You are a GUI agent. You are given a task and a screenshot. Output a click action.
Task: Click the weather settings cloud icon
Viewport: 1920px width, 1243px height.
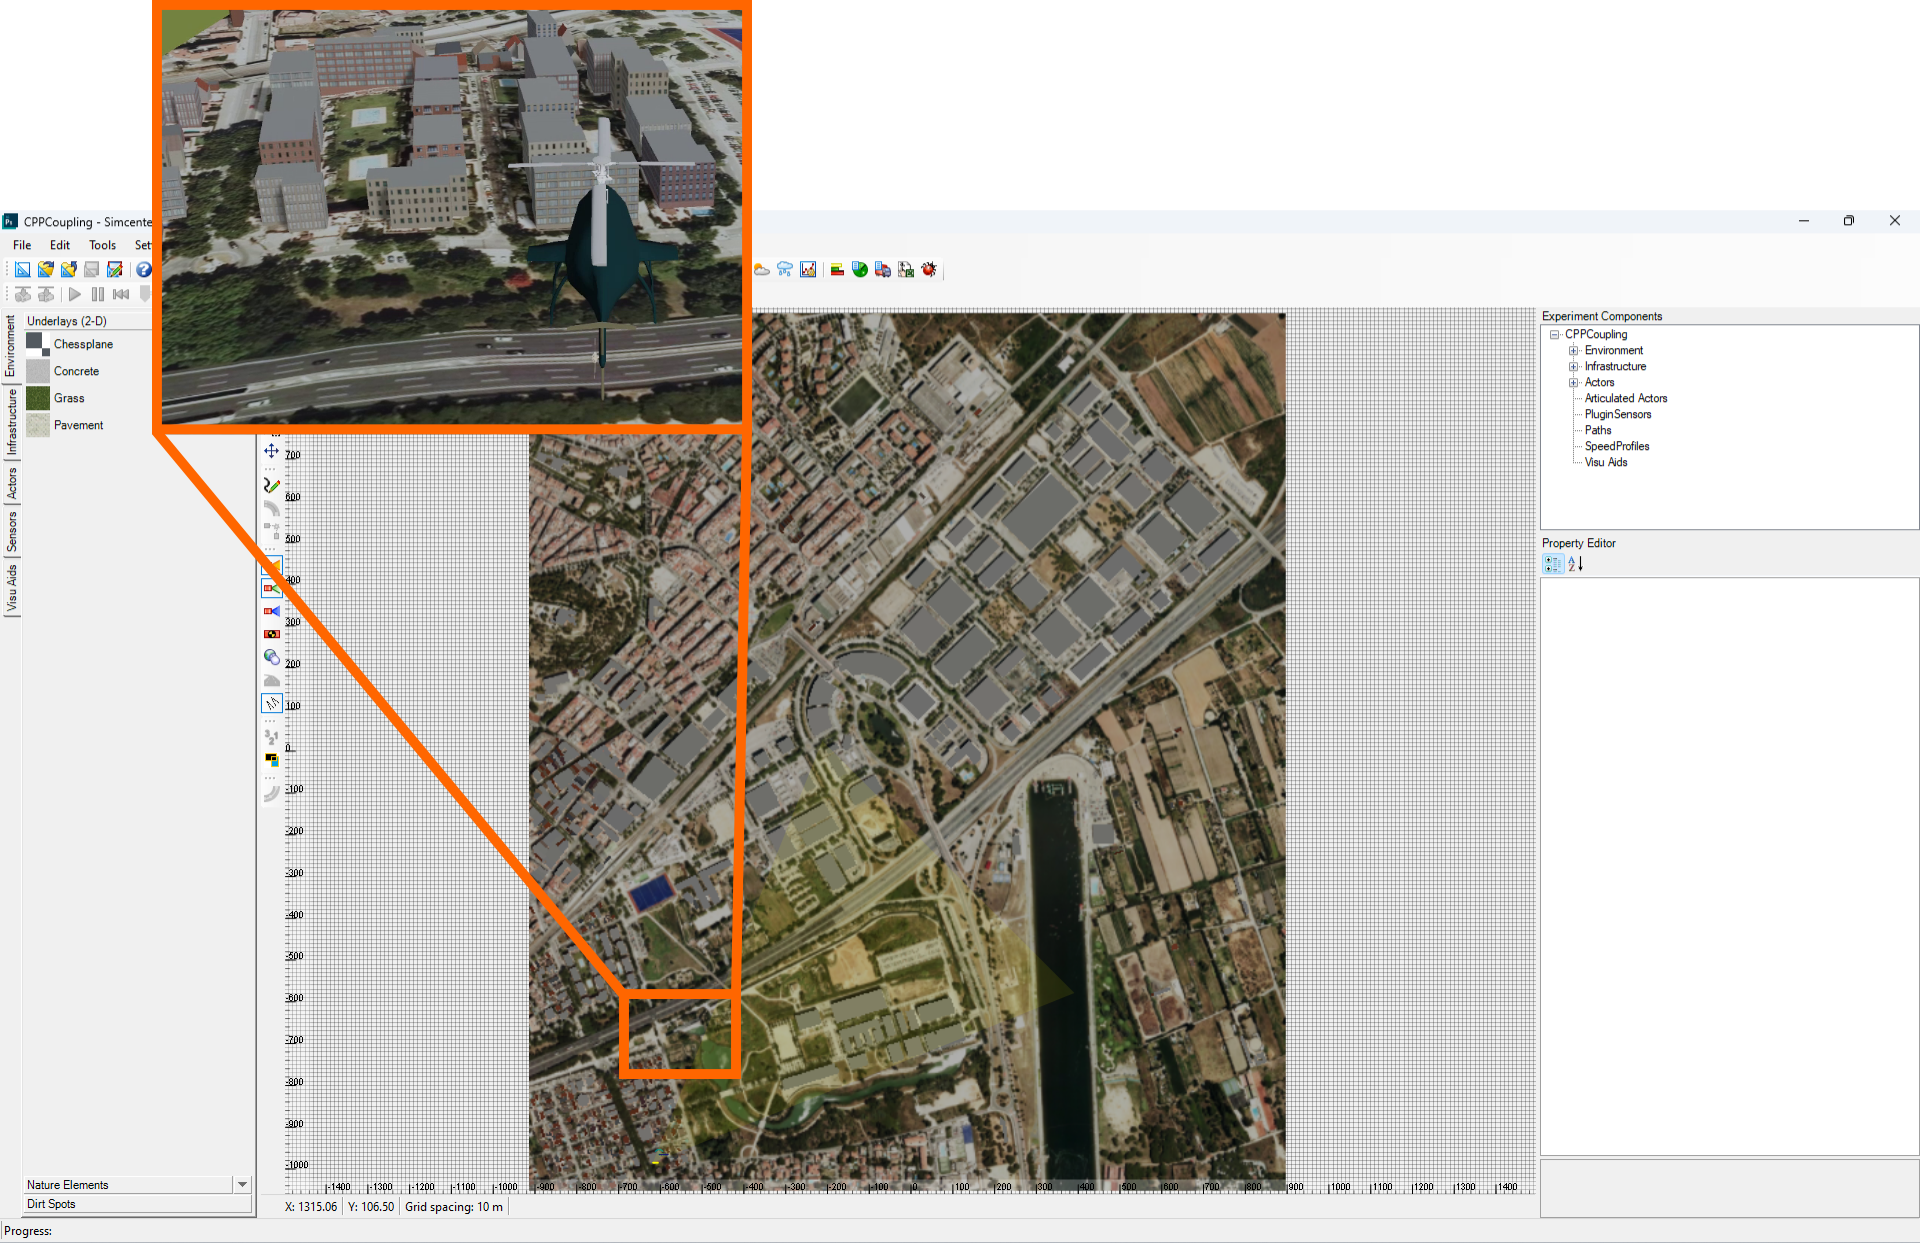coord(761,269)
